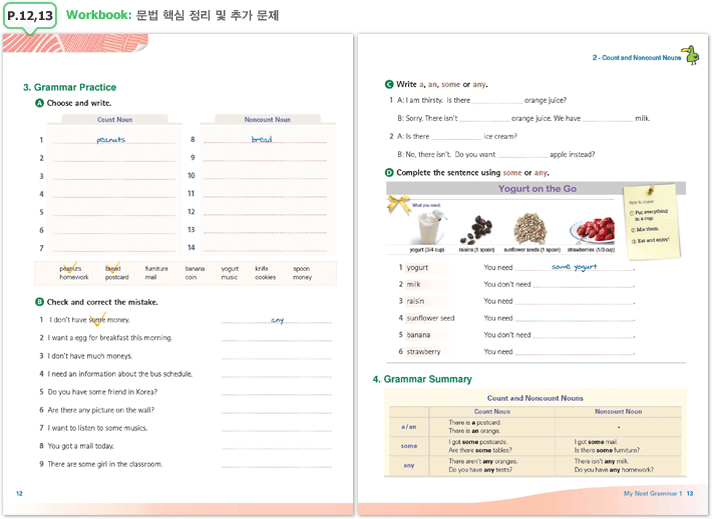Click the yellow ribbon bow icon
This screenshot has height=519, width=712.
click(398, 204)
